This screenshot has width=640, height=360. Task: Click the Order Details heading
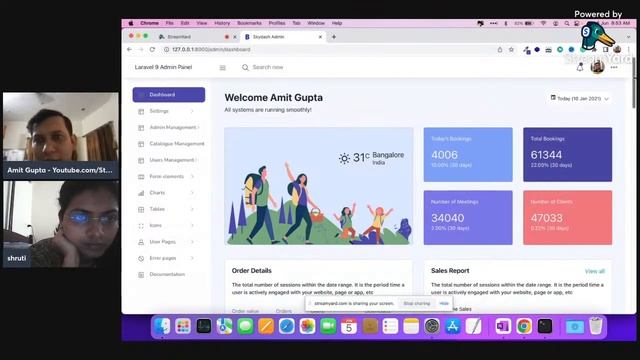pyautogui.click(x=251, y=271)
